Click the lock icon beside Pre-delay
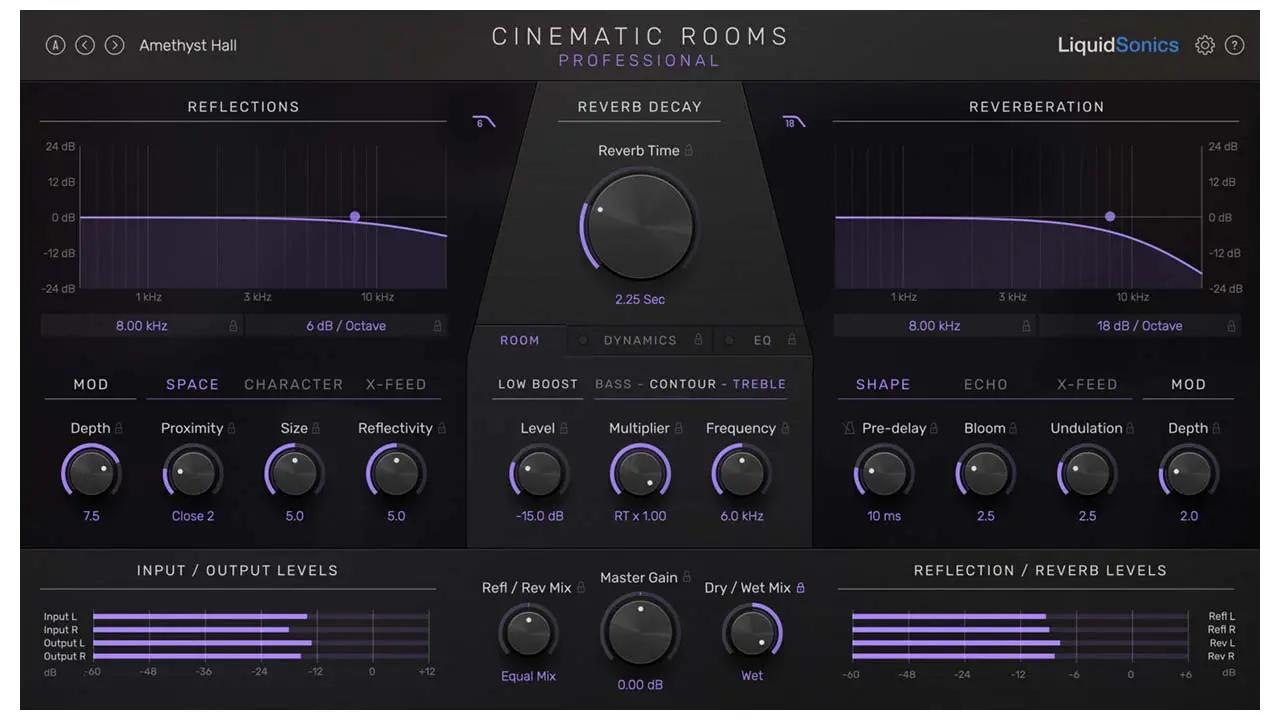Viewport: 1280px width, 720px height. (935, 428)
